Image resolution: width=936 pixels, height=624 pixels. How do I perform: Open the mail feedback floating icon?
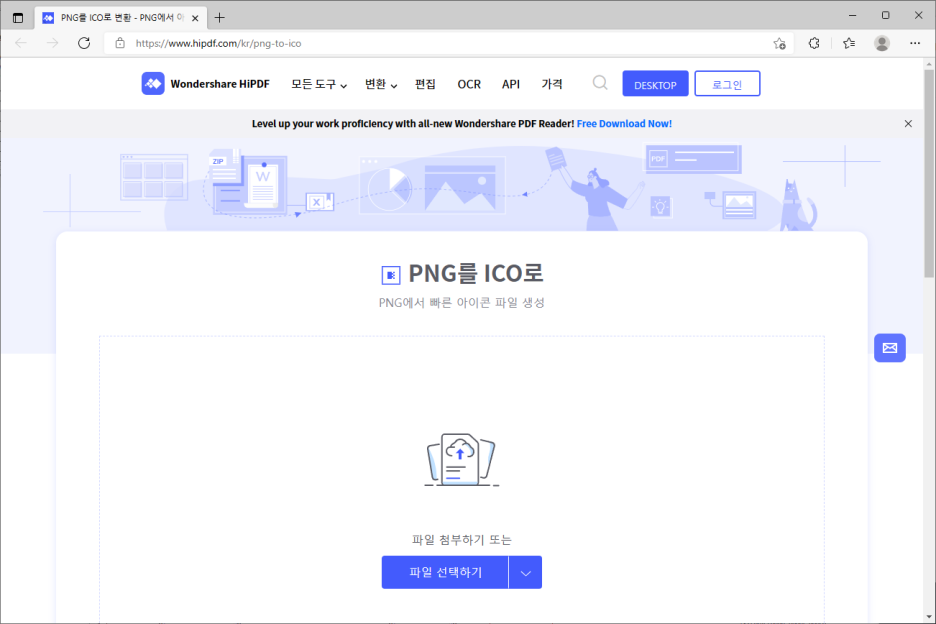click(x=889, y=348)
